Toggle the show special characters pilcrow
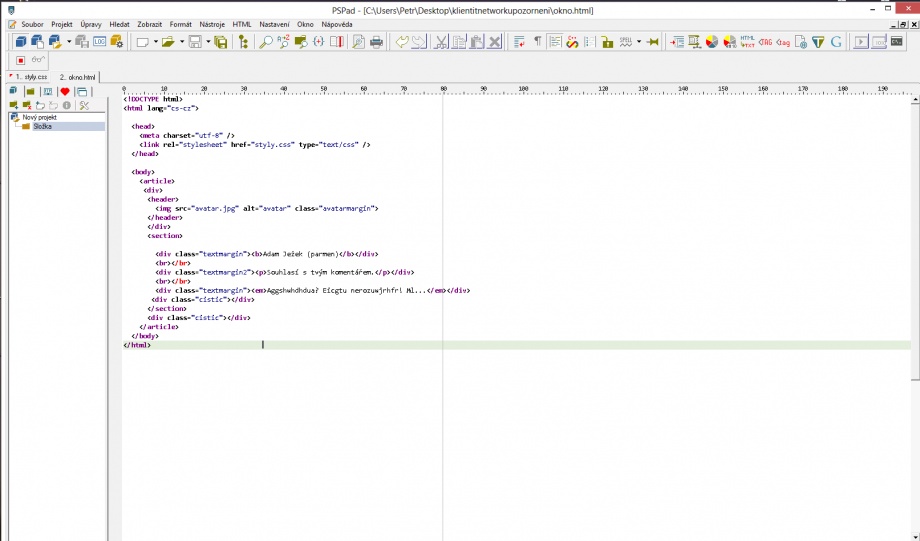This screenshot has height=541, width=920. [537, 42]
